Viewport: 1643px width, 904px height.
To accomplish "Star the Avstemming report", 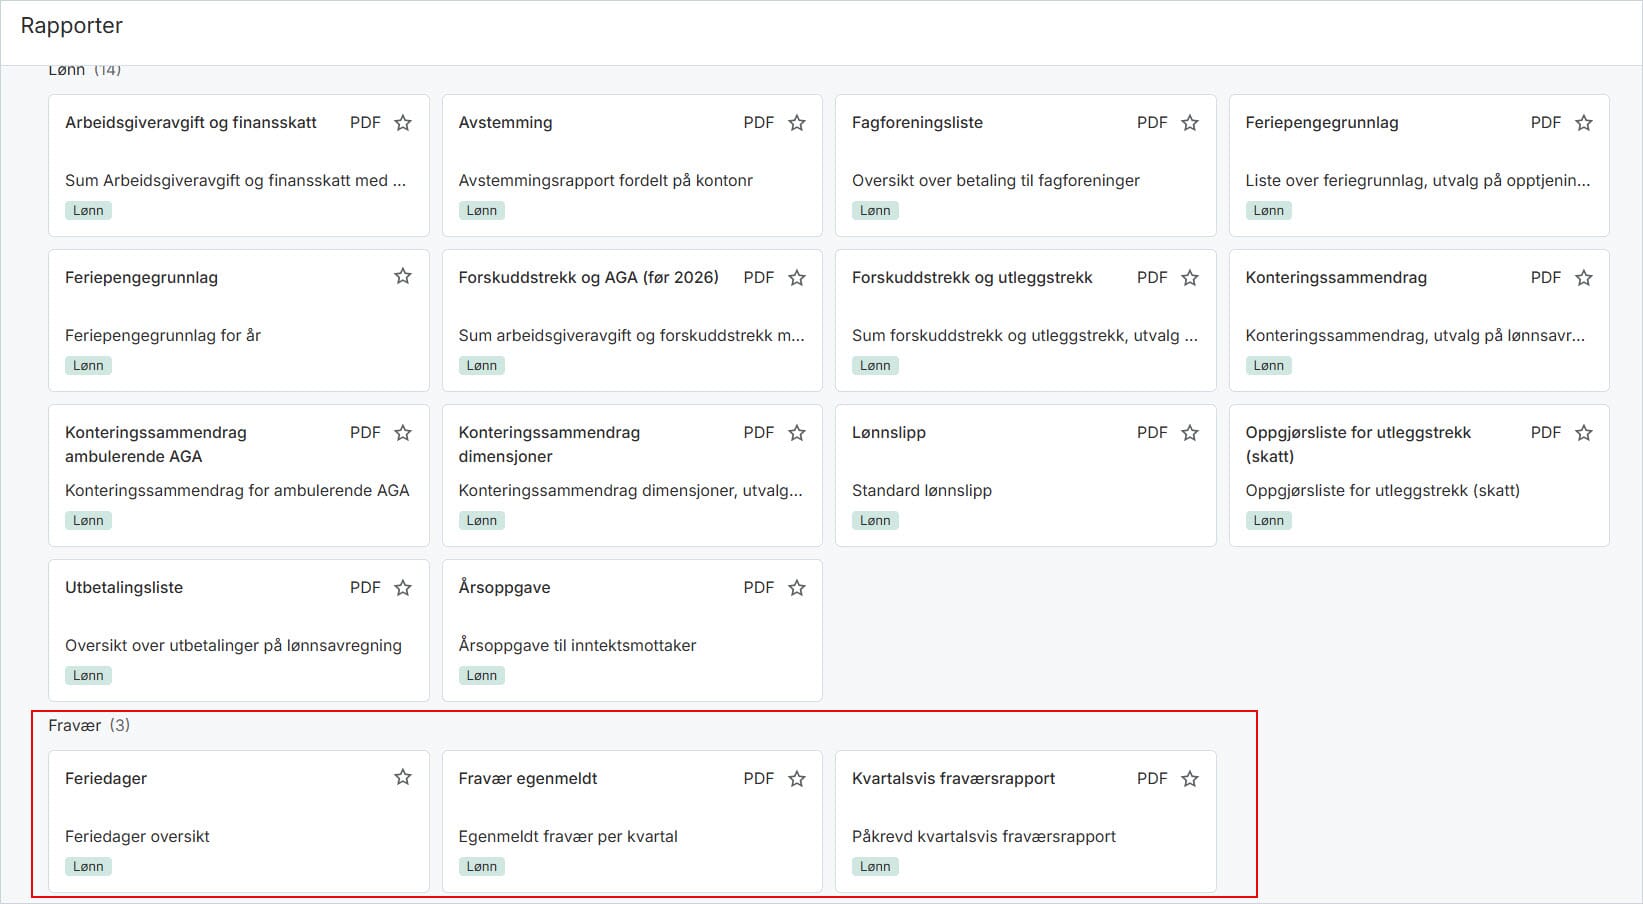I will (x=797, y=123).
